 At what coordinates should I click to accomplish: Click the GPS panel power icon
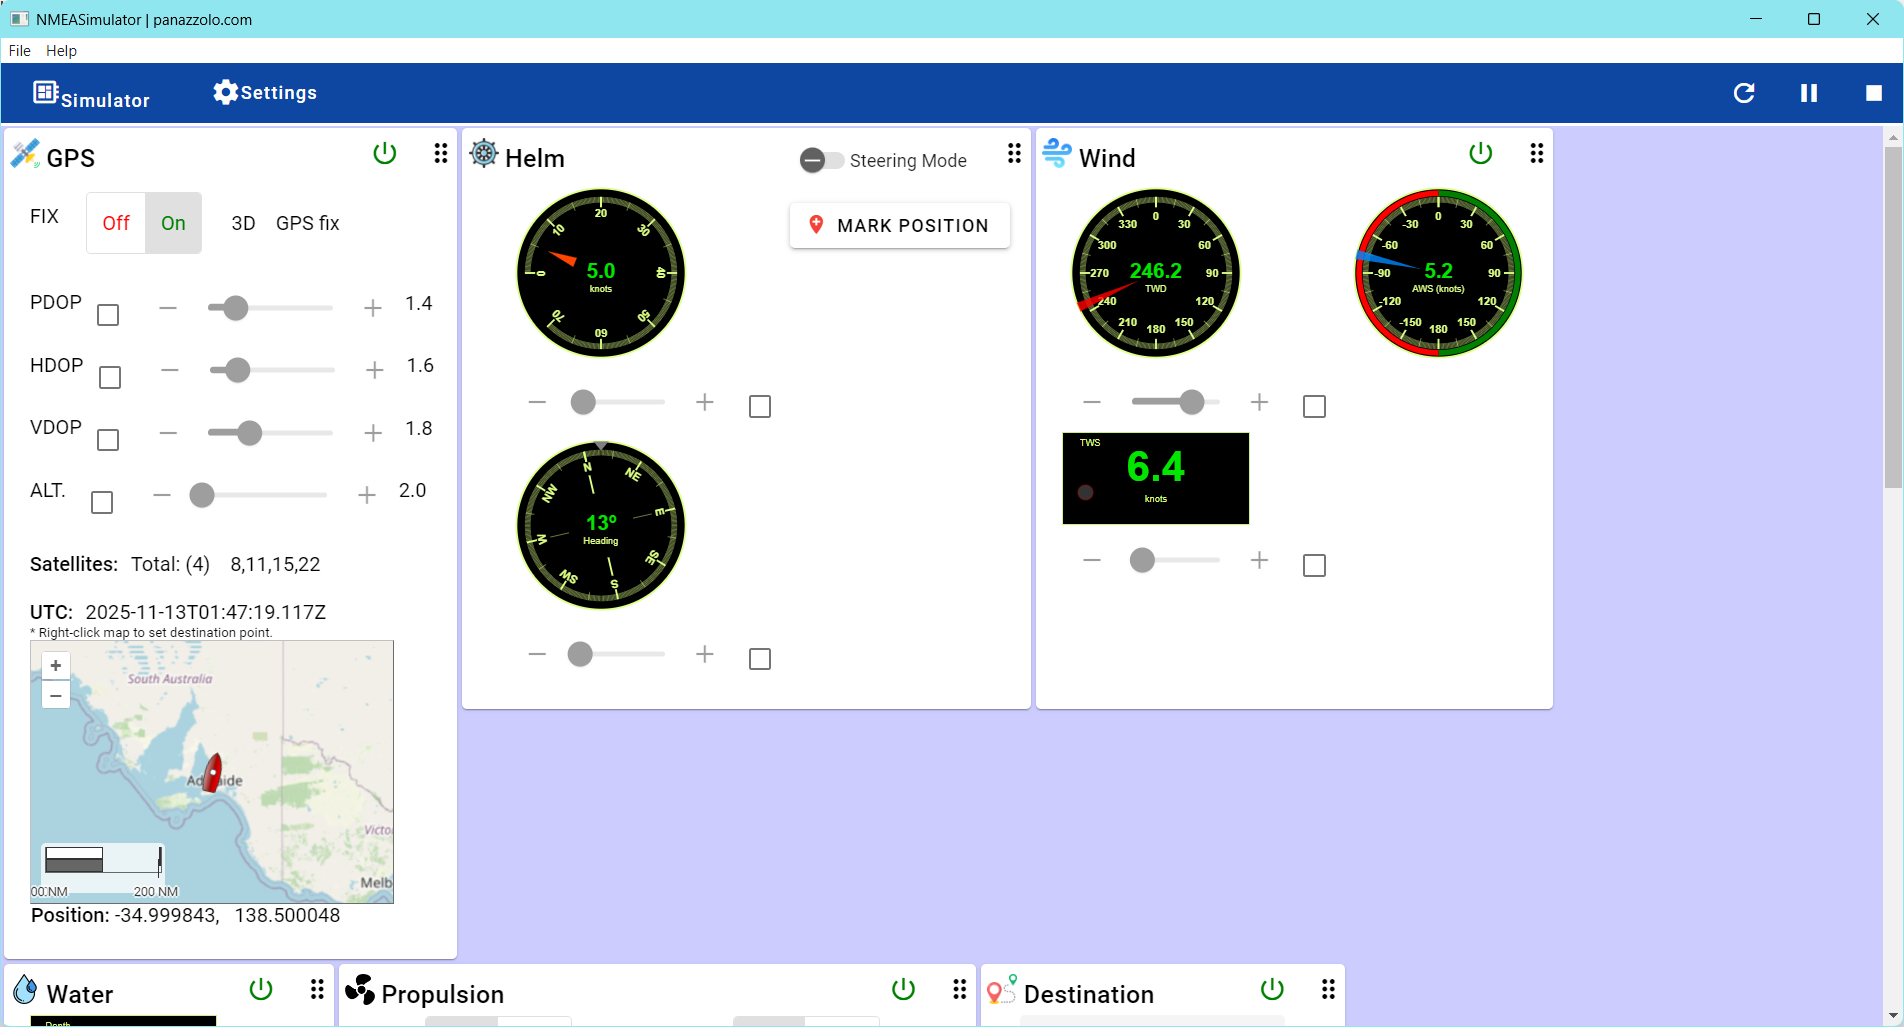coord(385,154)
